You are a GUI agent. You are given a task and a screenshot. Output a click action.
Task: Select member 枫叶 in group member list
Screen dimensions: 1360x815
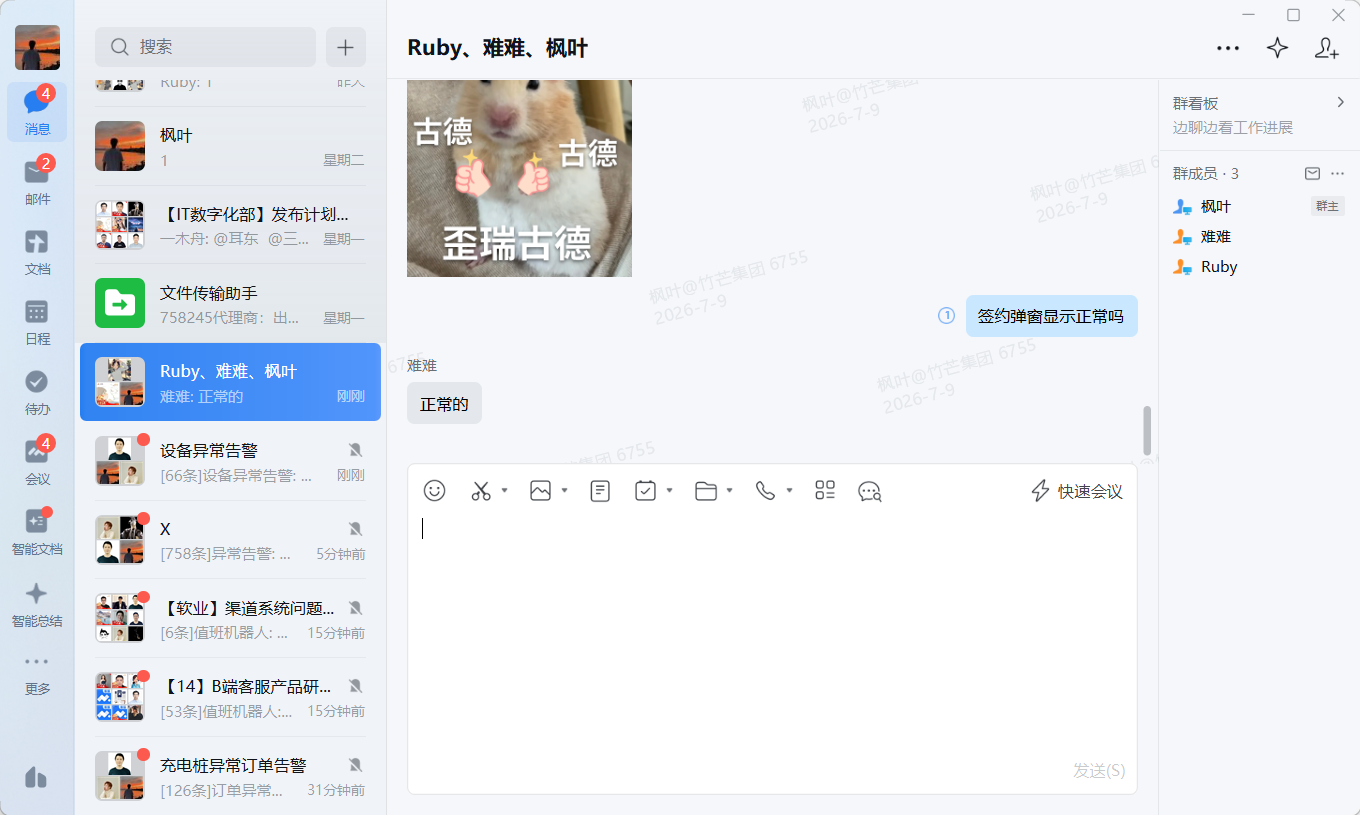pos(1259,206)
